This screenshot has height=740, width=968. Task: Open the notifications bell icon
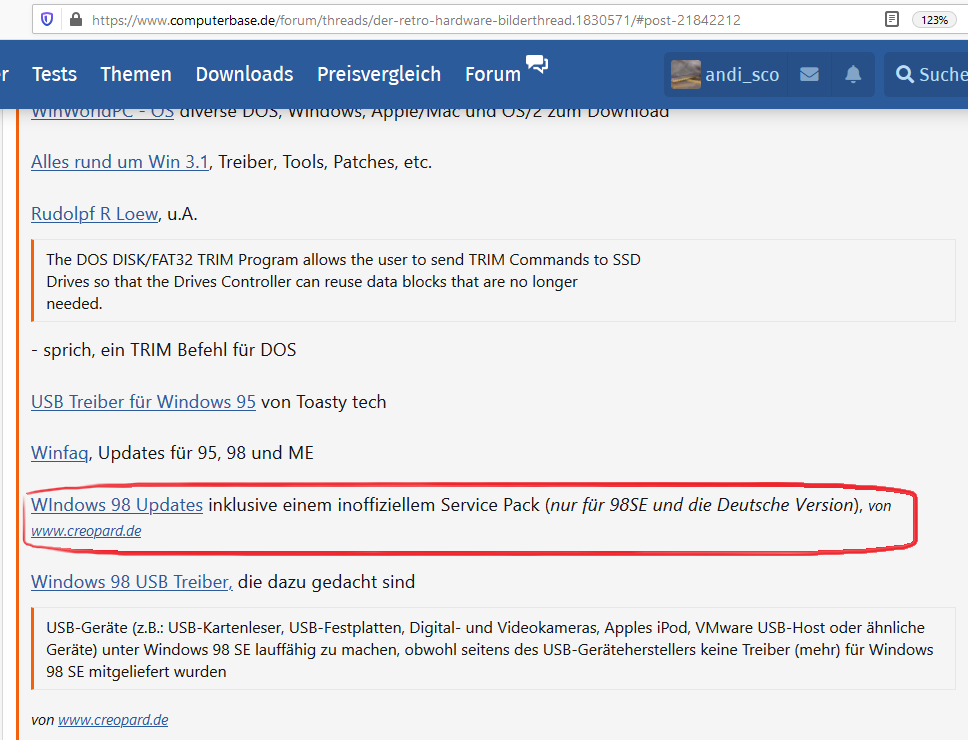tap(853, 75)
